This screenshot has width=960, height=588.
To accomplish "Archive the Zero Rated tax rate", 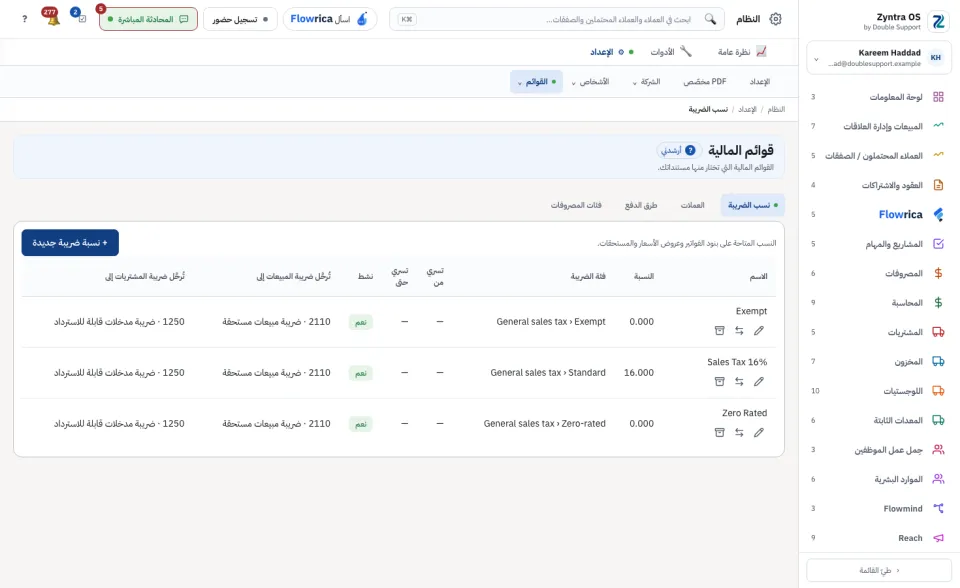I will pyautogui.click(x=719, y=432).
